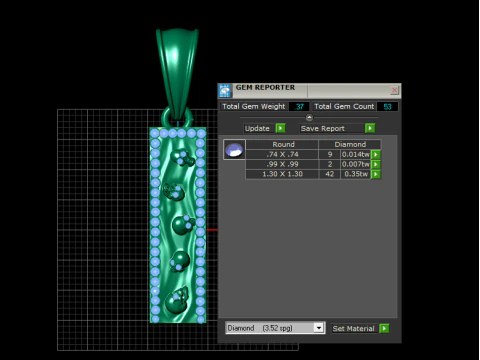480x360 pixels.
Task: Close the Gem Reporter panel
Action: 394,90
